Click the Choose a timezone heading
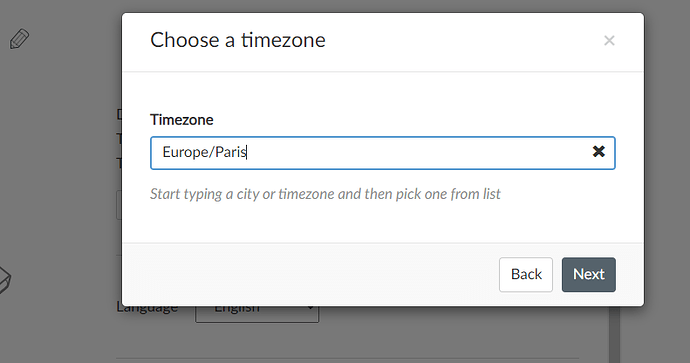This screenshot has width=690, height=363. click(x=238, y=40)
